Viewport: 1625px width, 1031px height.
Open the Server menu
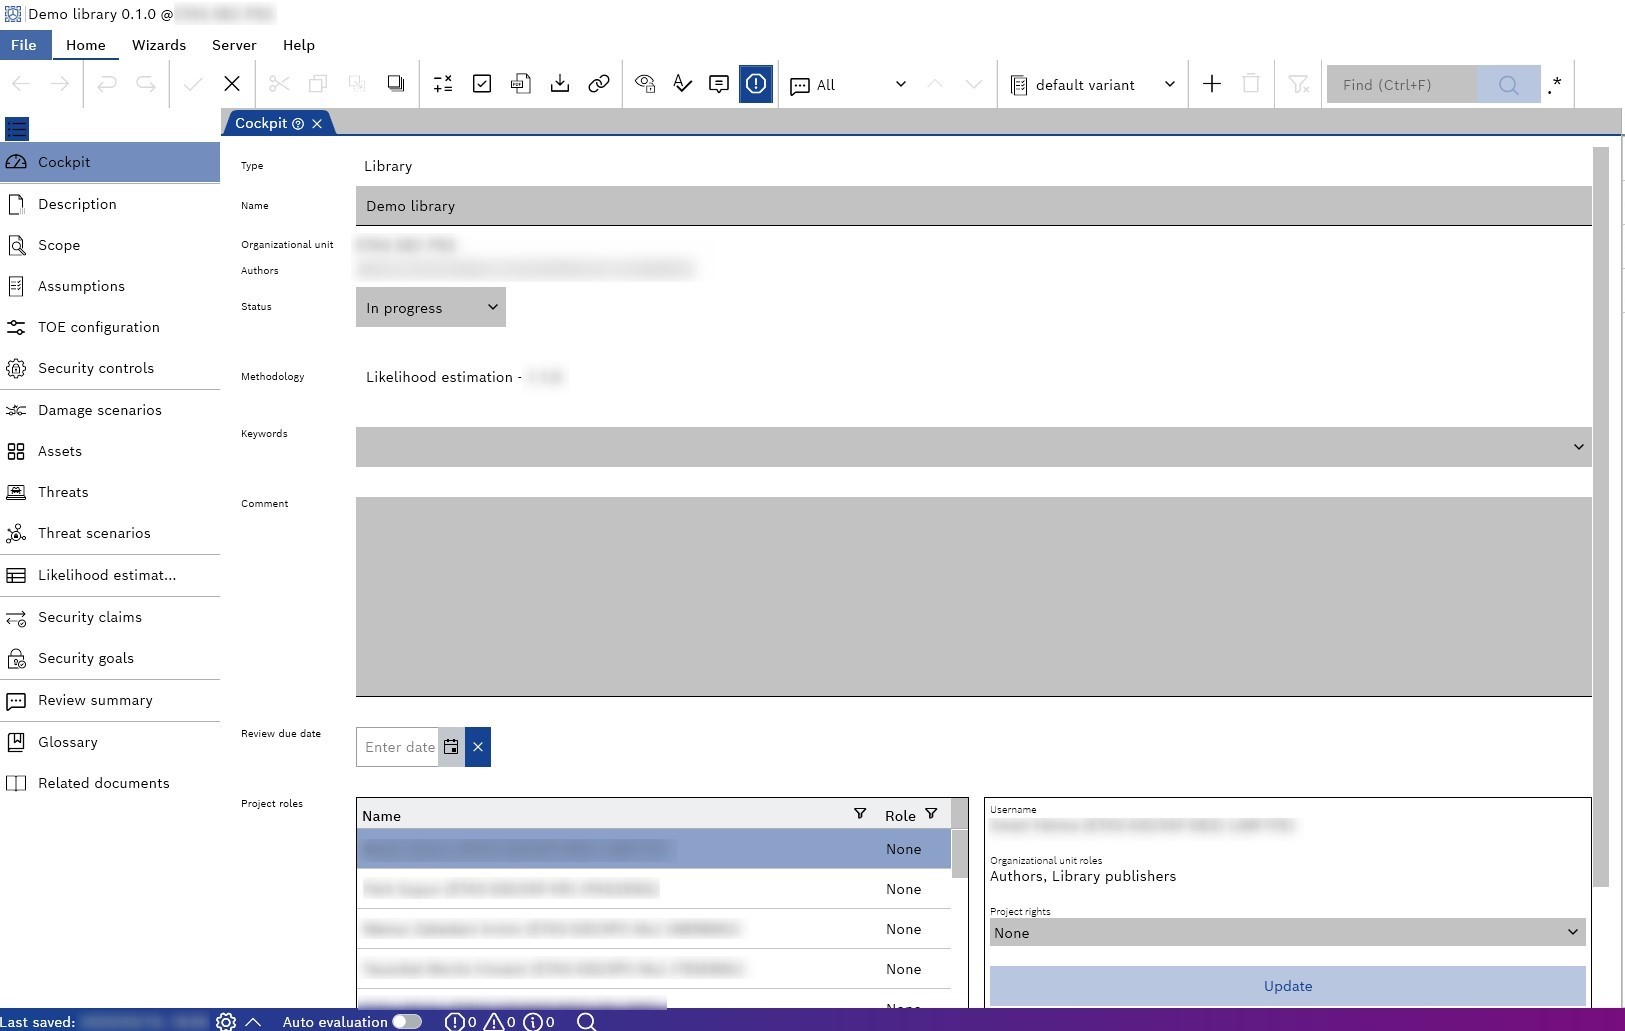(x=234, y=45)
